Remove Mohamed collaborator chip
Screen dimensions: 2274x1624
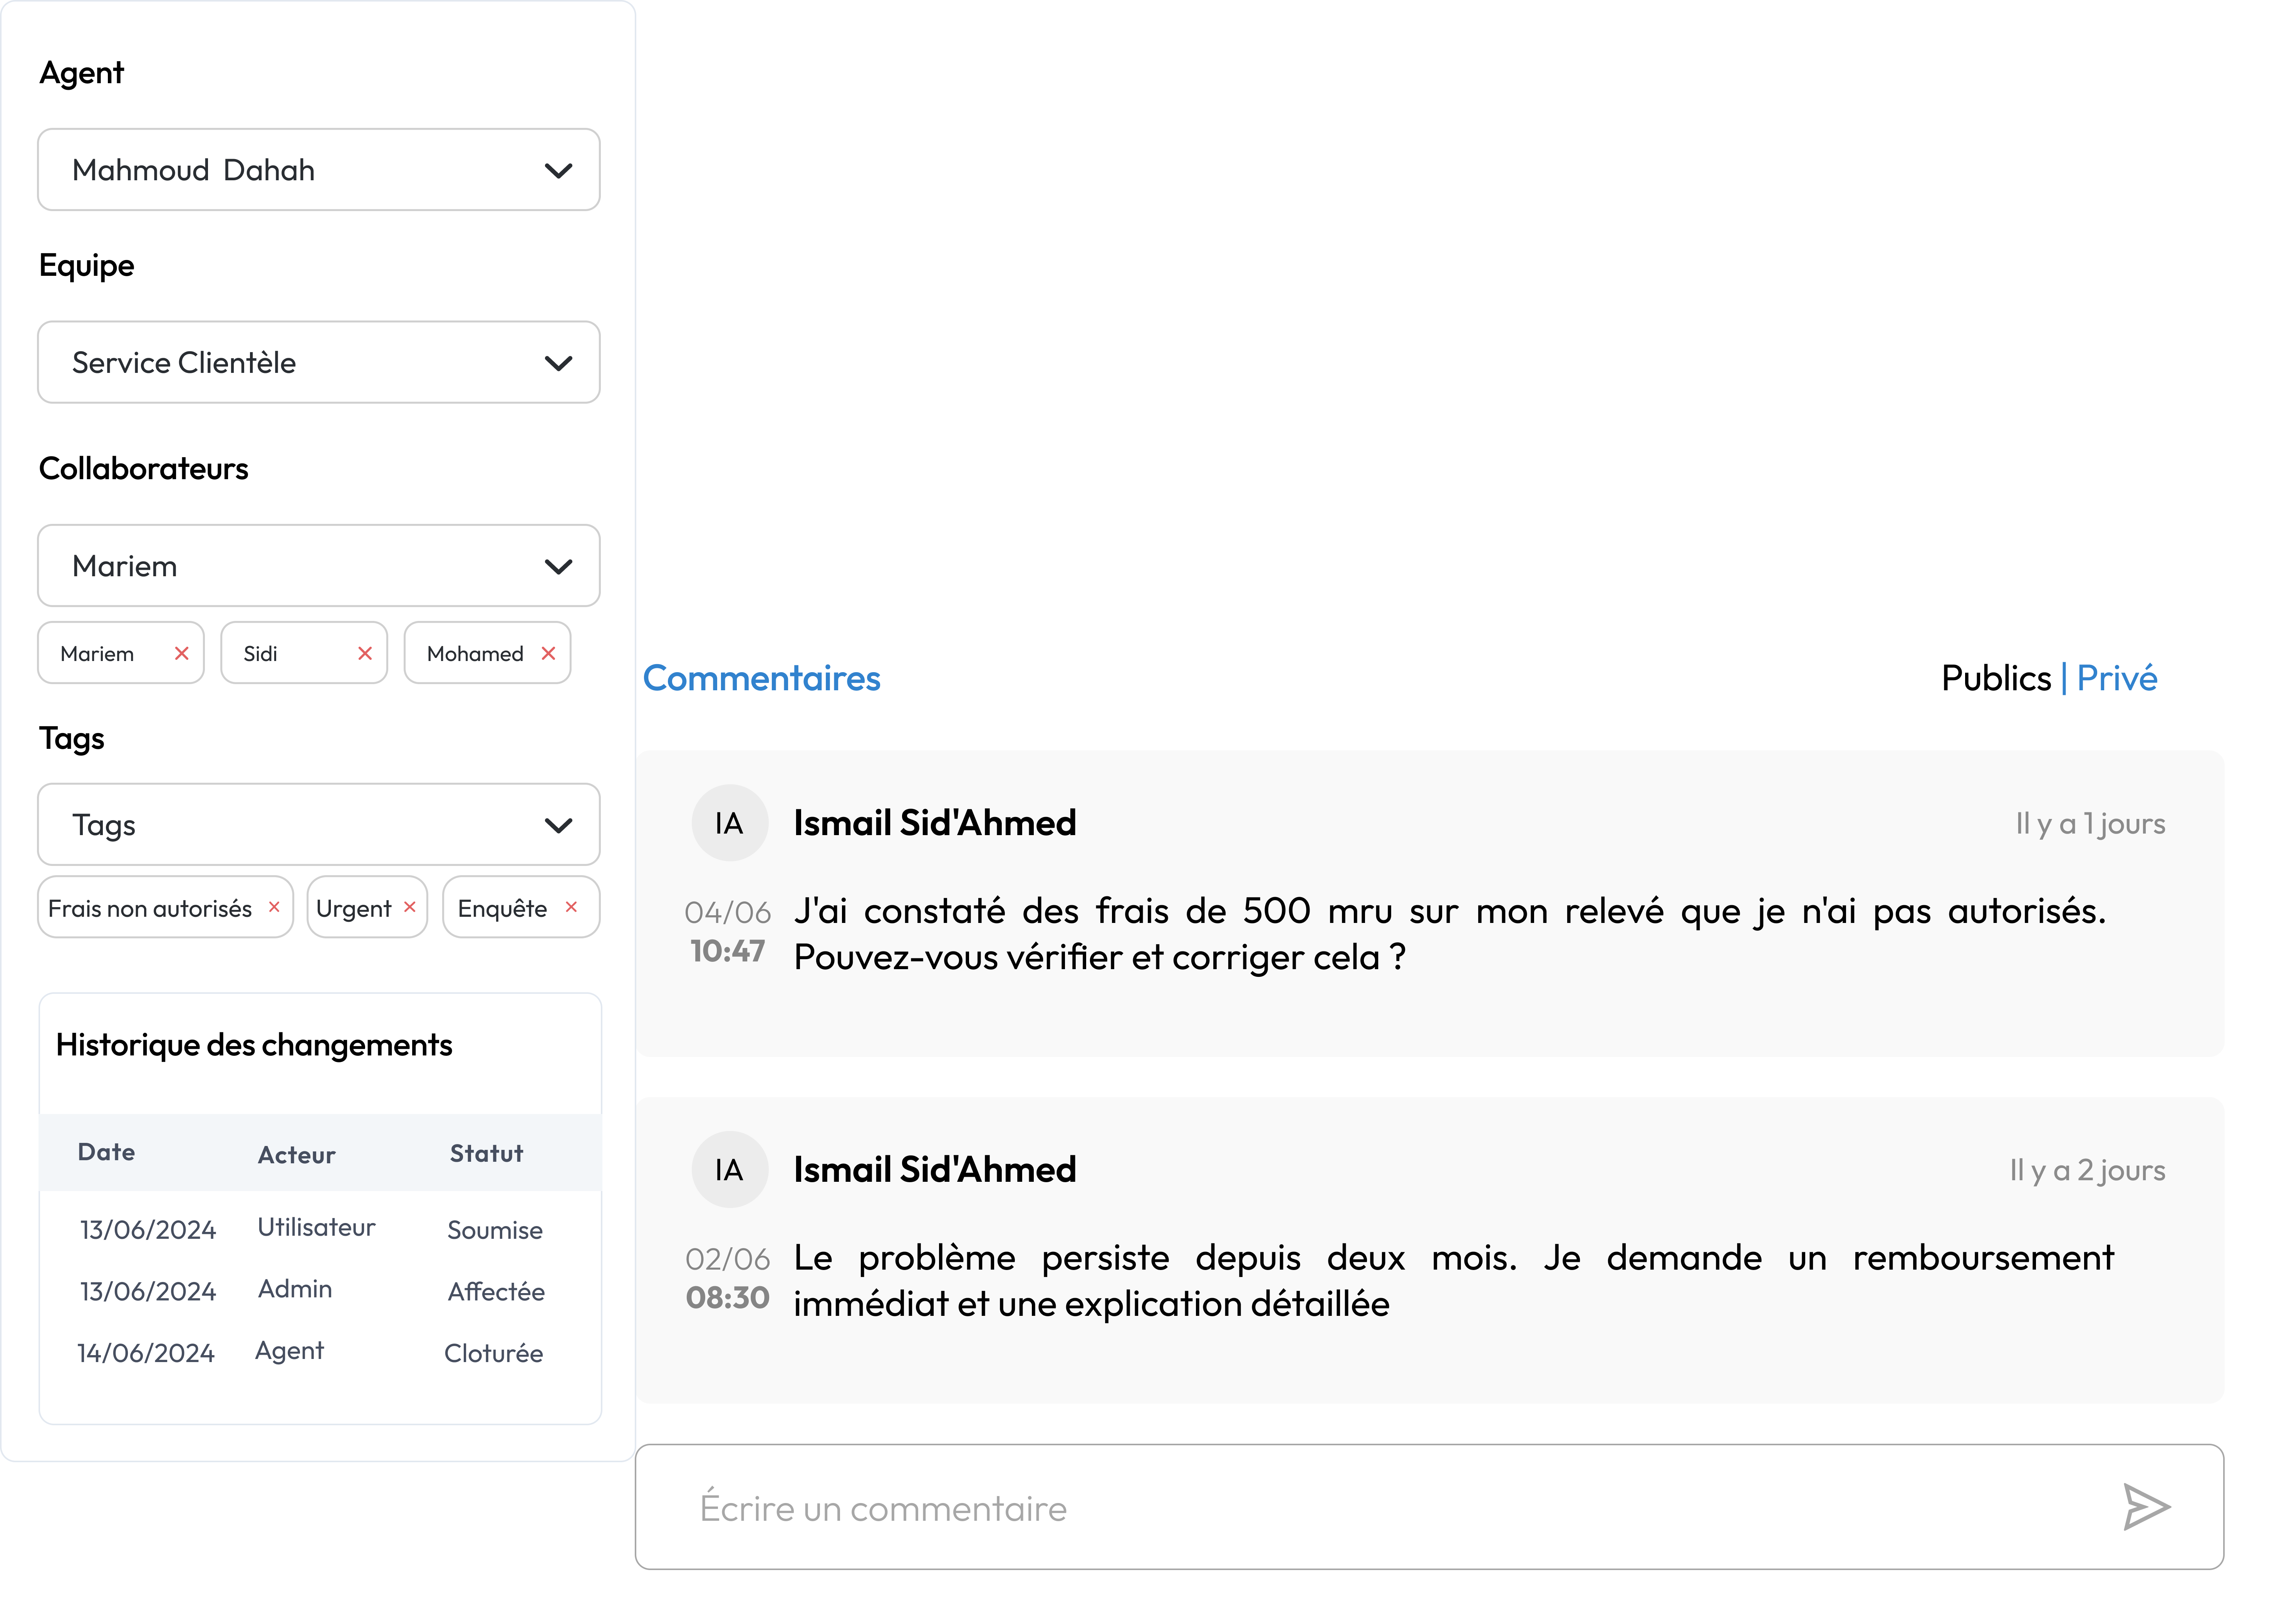point(548,653)
